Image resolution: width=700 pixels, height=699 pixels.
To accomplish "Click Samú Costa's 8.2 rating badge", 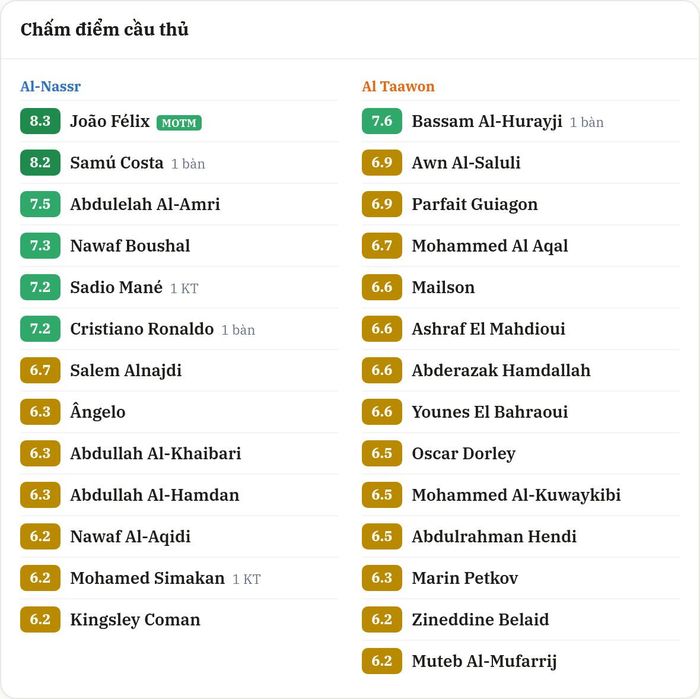I will pyautogui.click(x=40, y=162).
